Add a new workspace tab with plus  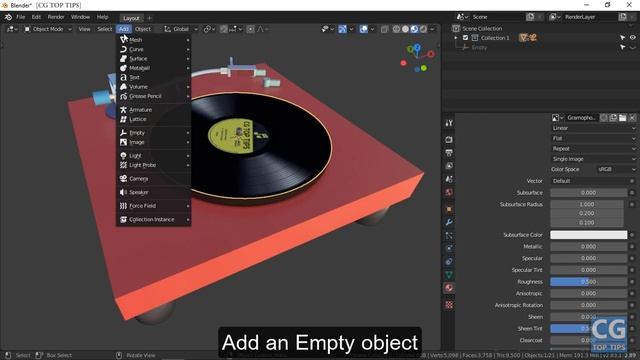(x=149, y=18)
